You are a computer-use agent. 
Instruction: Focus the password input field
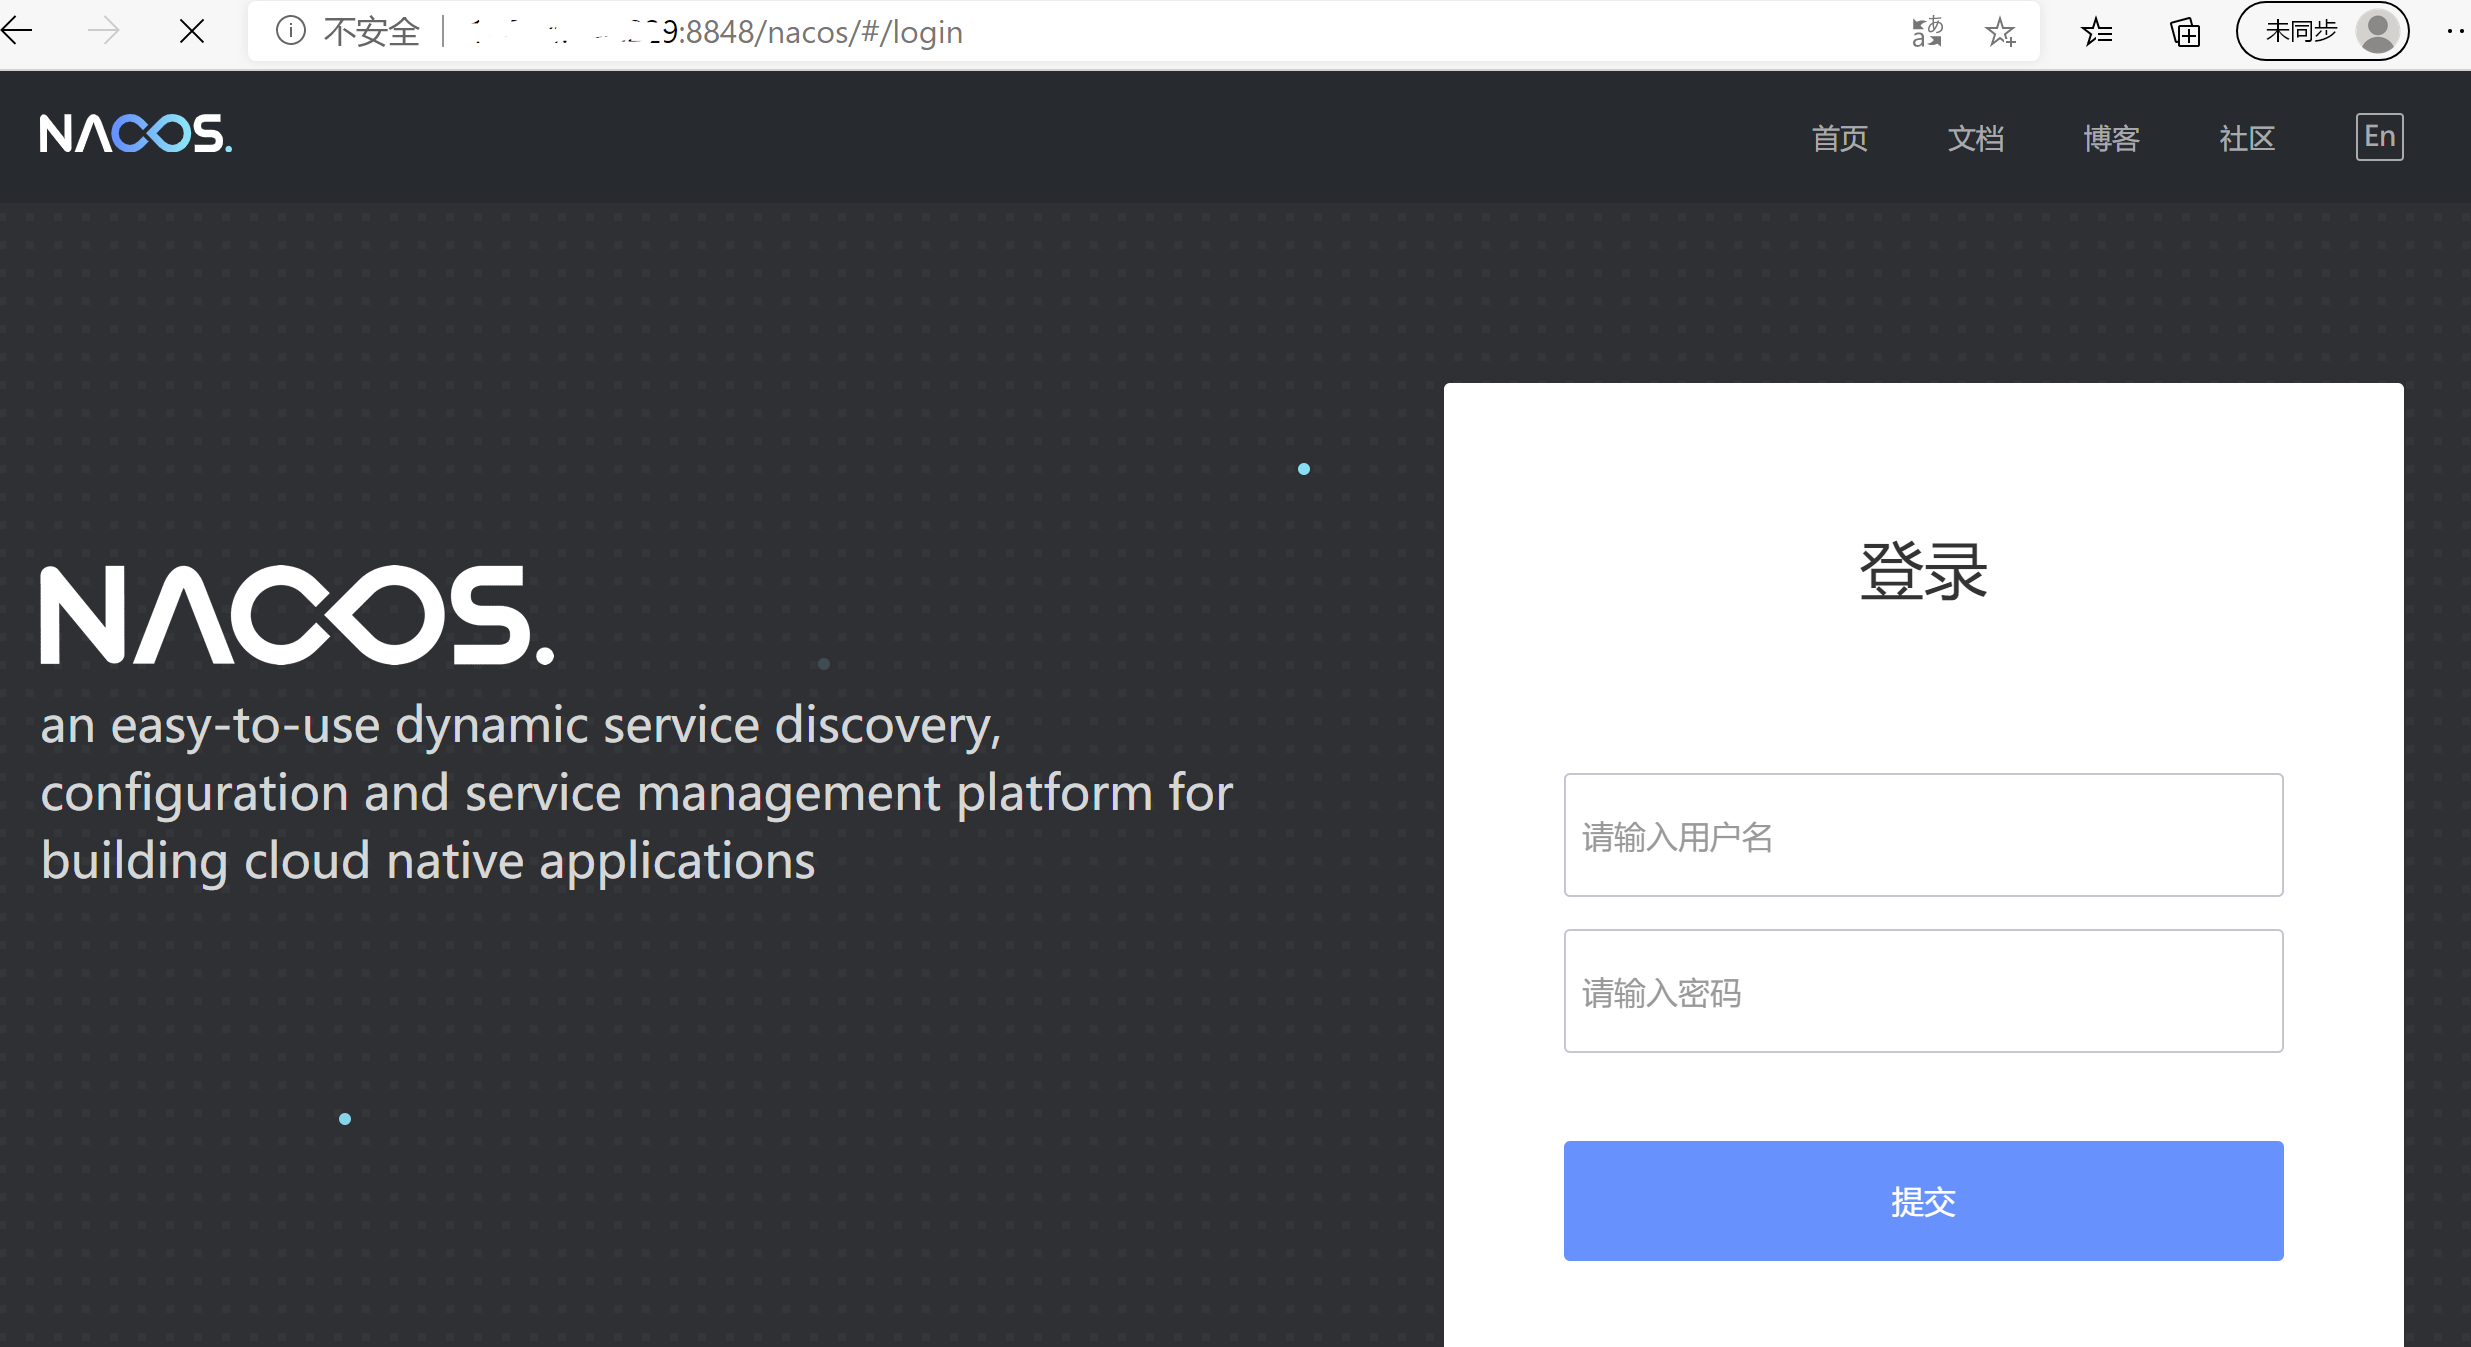1923,991
